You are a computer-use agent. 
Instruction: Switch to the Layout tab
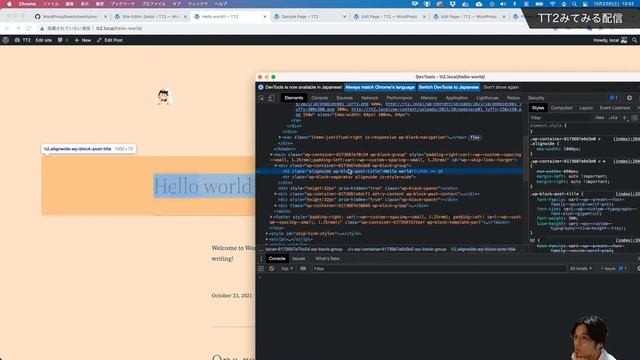click(x=586, y=108)
